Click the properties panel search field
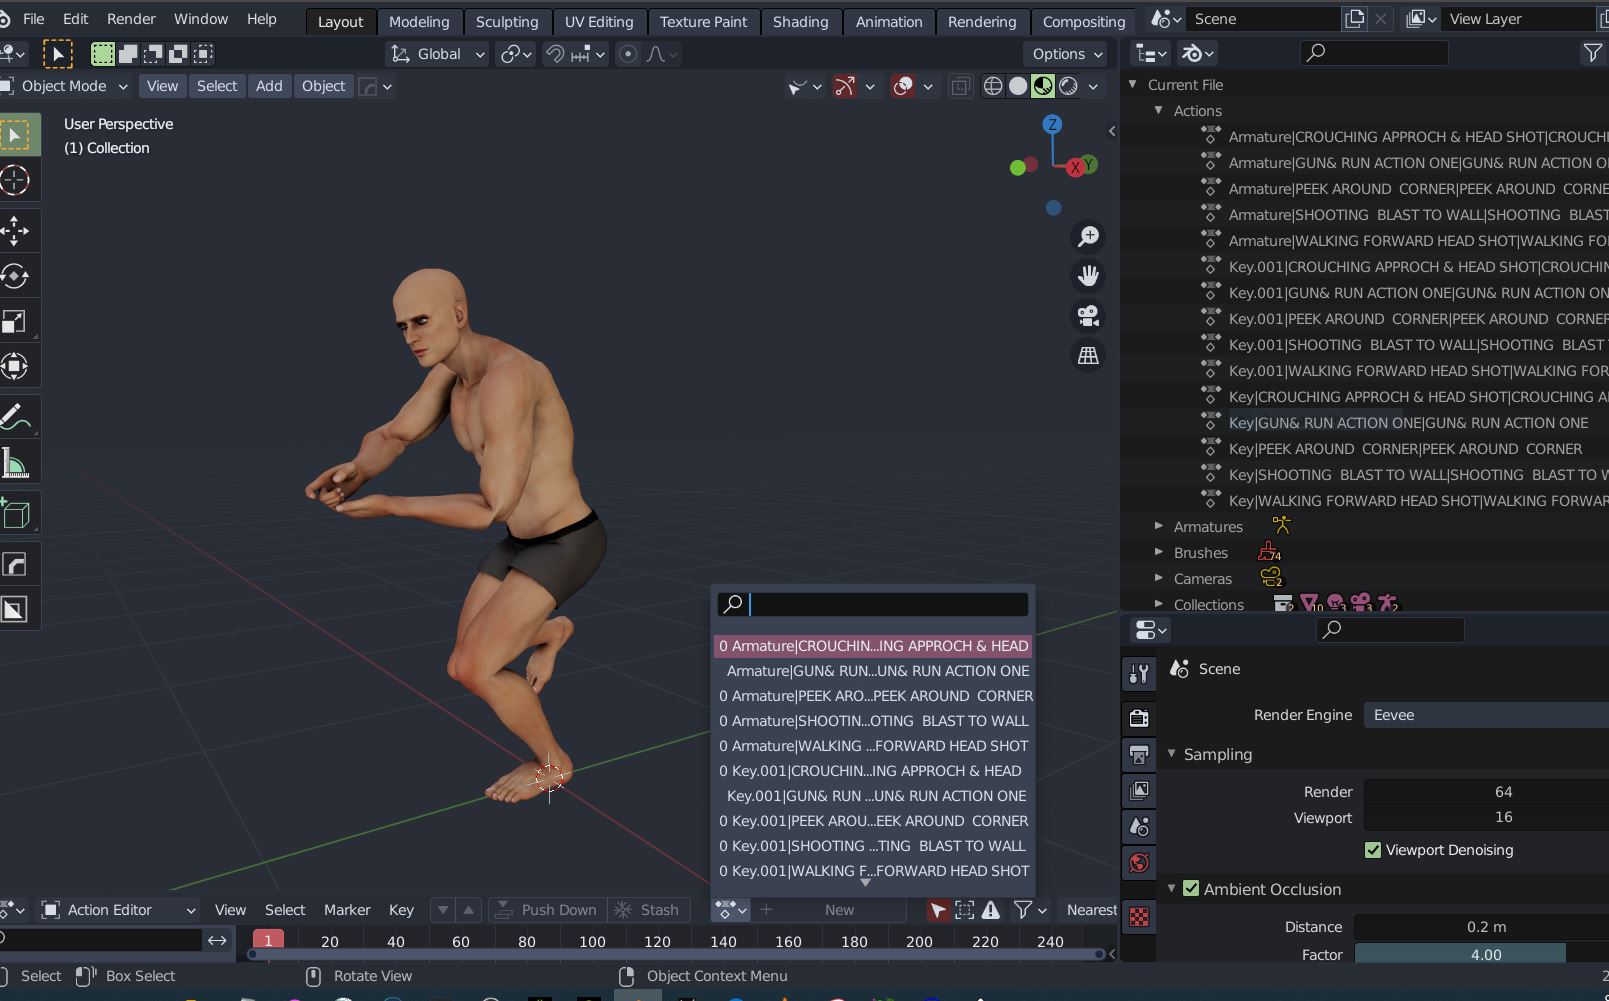 tap(1390, 629)
